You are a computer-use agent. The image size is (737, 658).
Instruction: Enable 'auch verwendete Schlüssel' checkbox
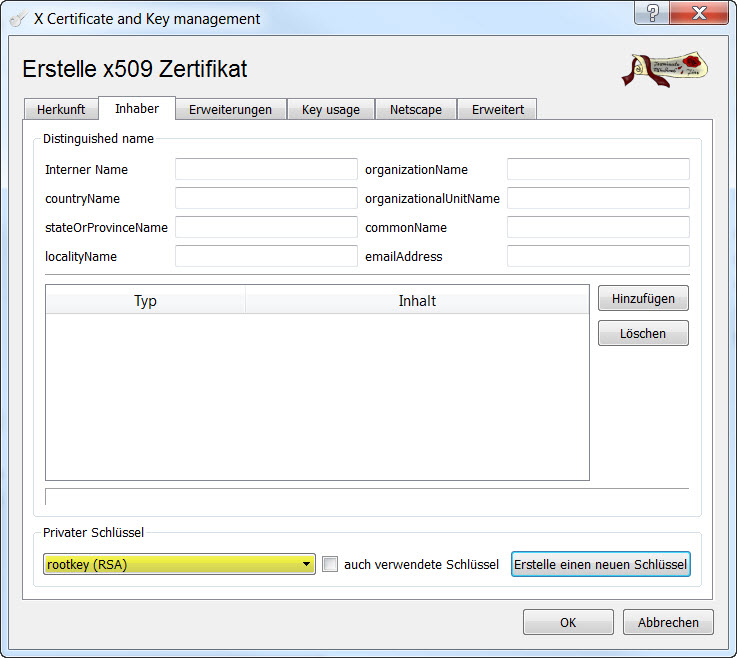(331, 565)
